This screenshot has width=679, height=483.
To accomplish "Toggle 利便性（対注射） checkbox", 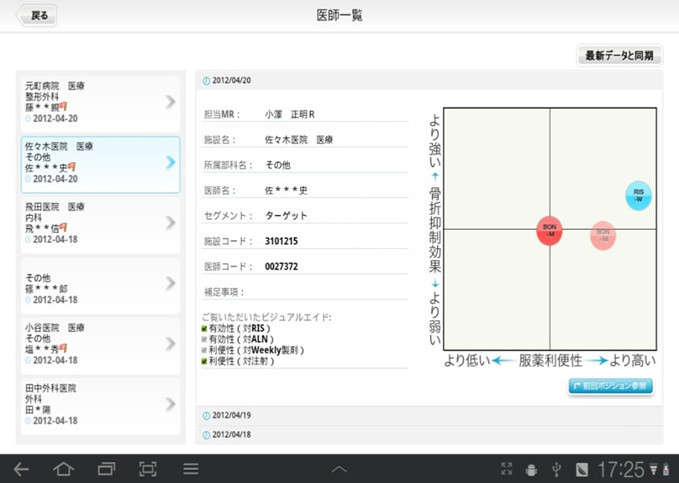I will coord(204,361).
